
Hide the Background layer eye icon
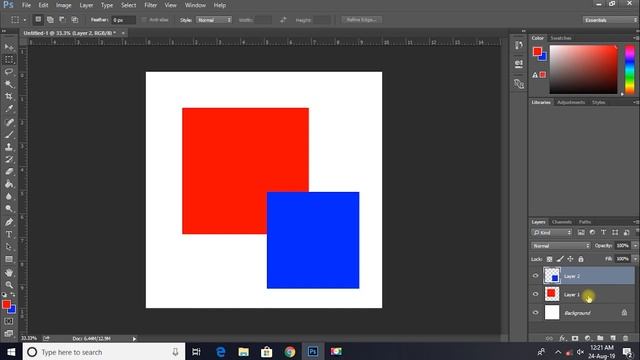pyautogui.click(x=536, y=313)
